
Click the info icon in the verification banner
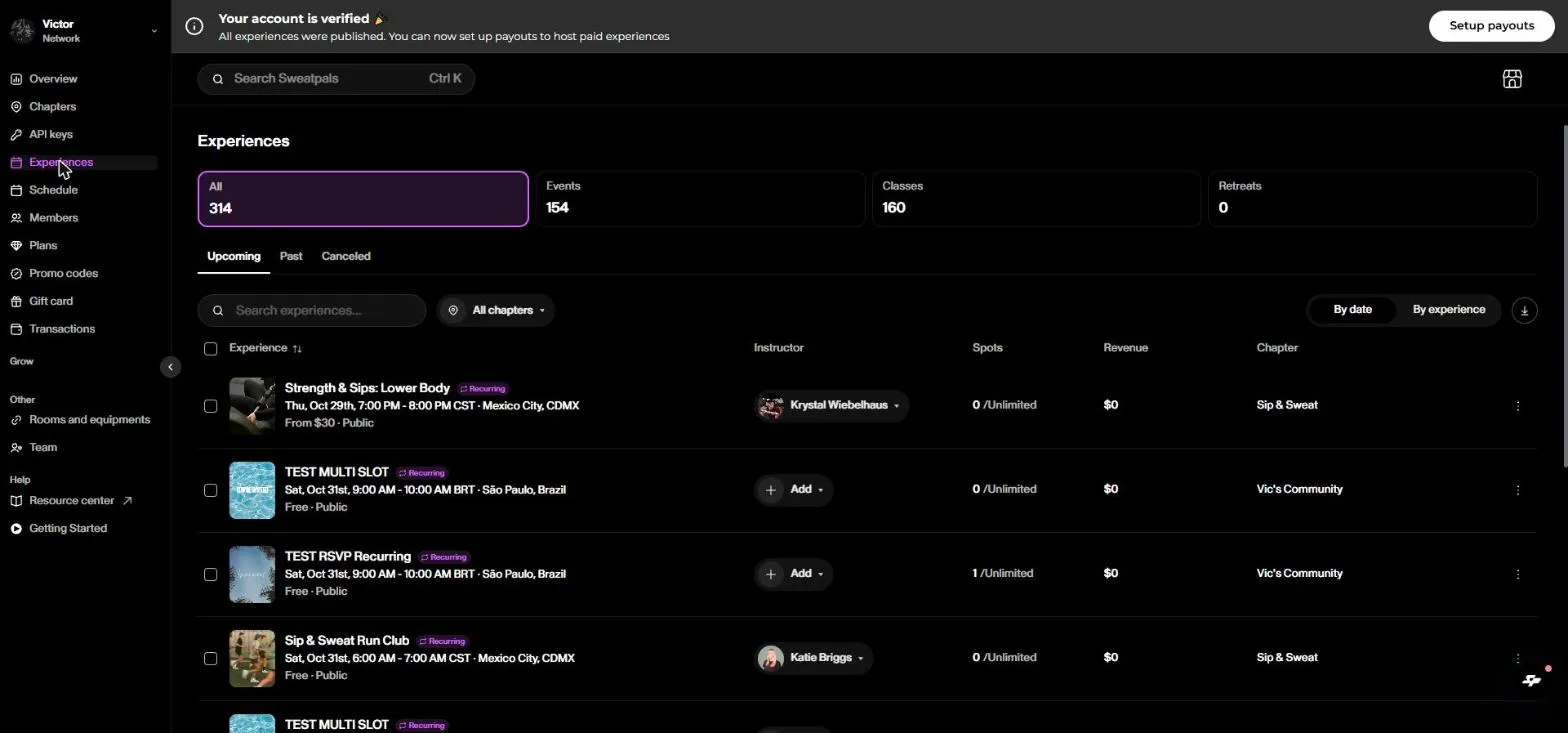[x=195, y=26]
